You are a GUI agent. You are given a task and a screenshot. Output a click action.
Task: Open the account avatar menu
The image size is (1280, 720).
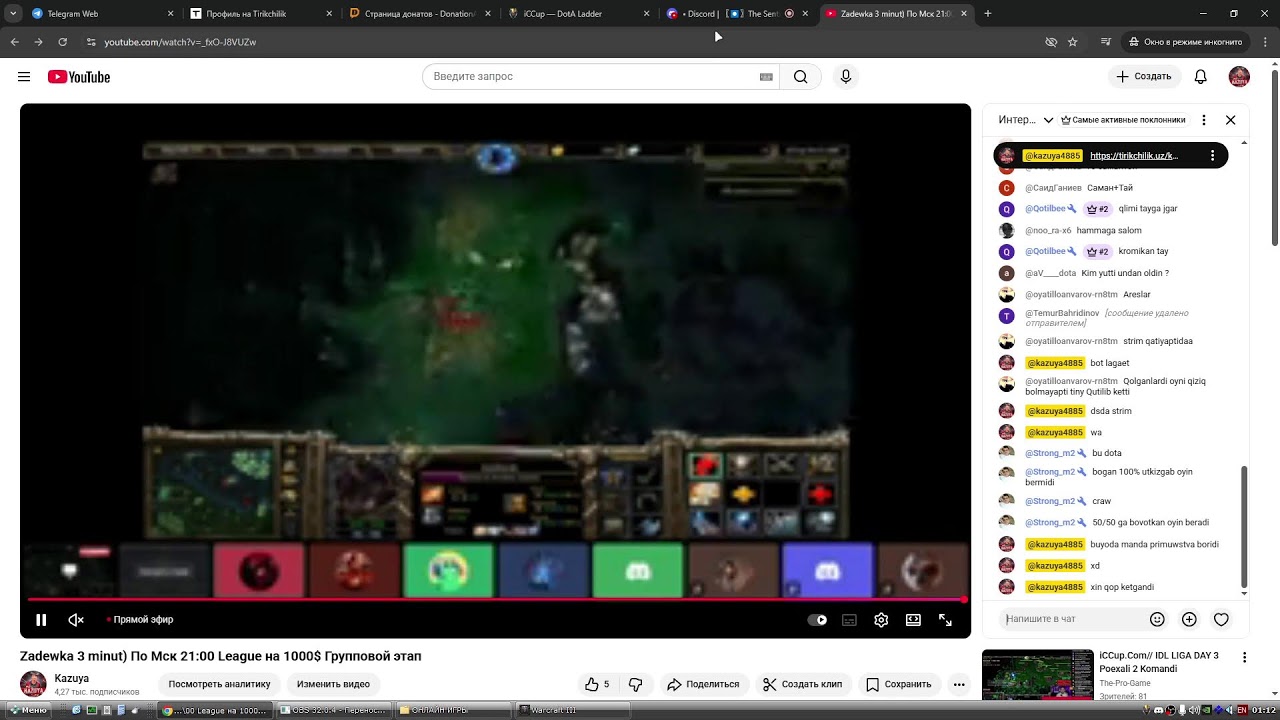pyautogui.click(x=1239, y=77)
